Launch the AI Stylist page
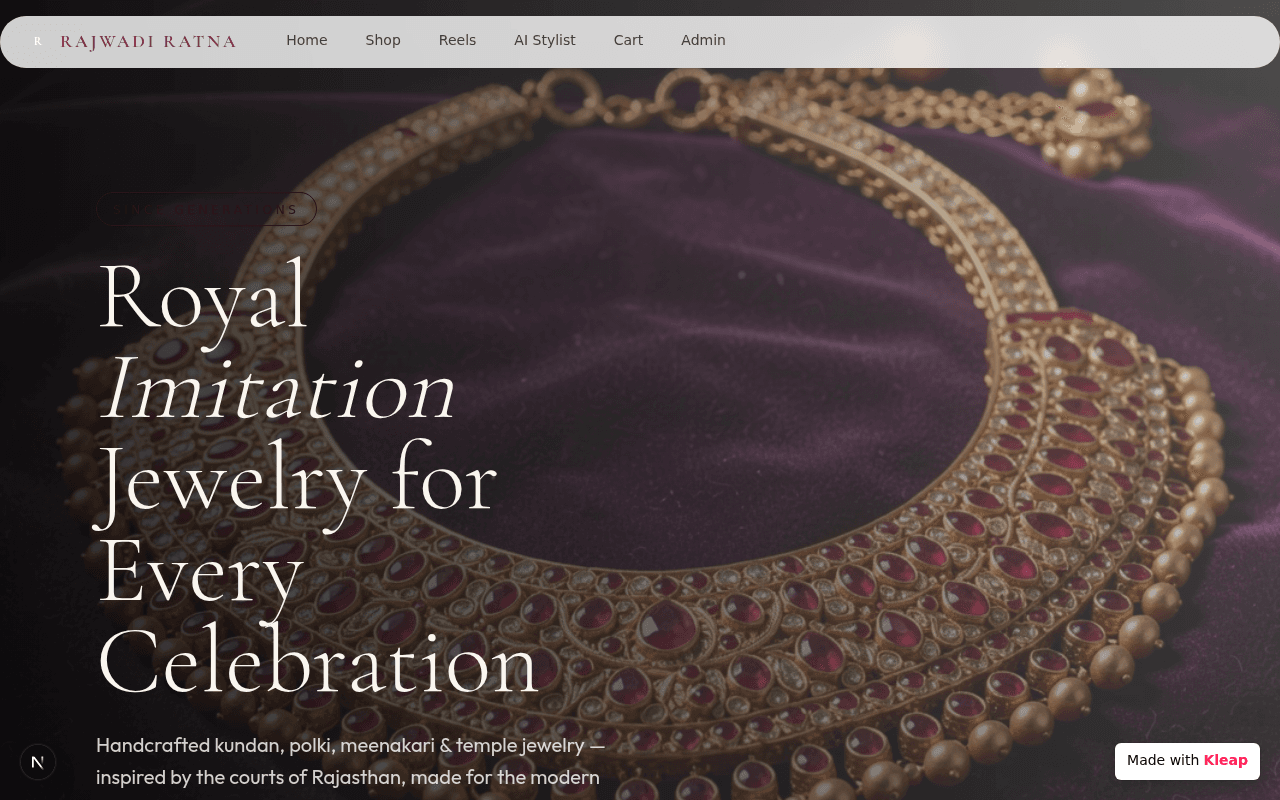The height and width of the screenshot is (800, 1280). click(545, 40)
